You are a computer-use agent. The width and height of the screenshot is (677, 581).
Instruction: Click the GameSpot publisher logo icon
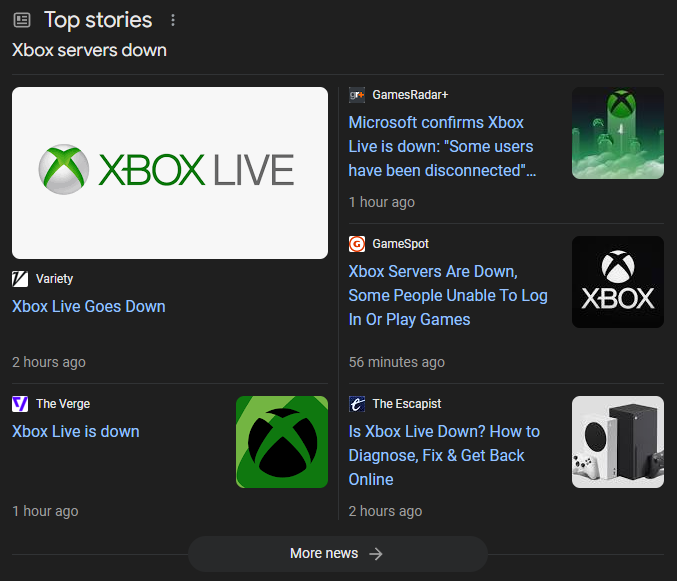[x=357, y=244]
